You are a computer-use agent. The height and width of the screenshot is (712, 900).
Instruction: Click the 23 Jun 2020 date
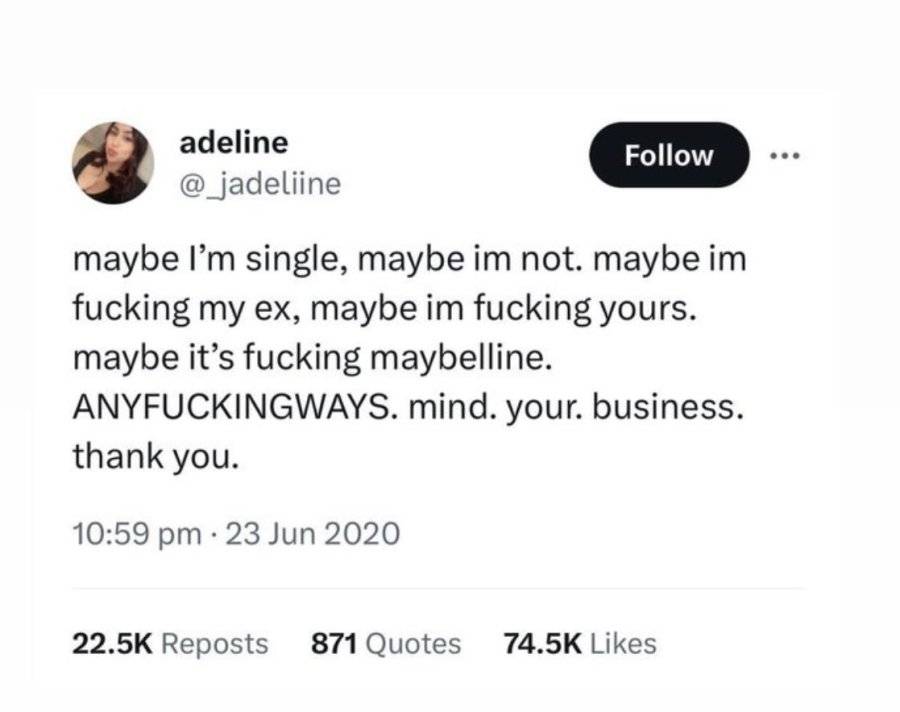(x=312, y=533)
